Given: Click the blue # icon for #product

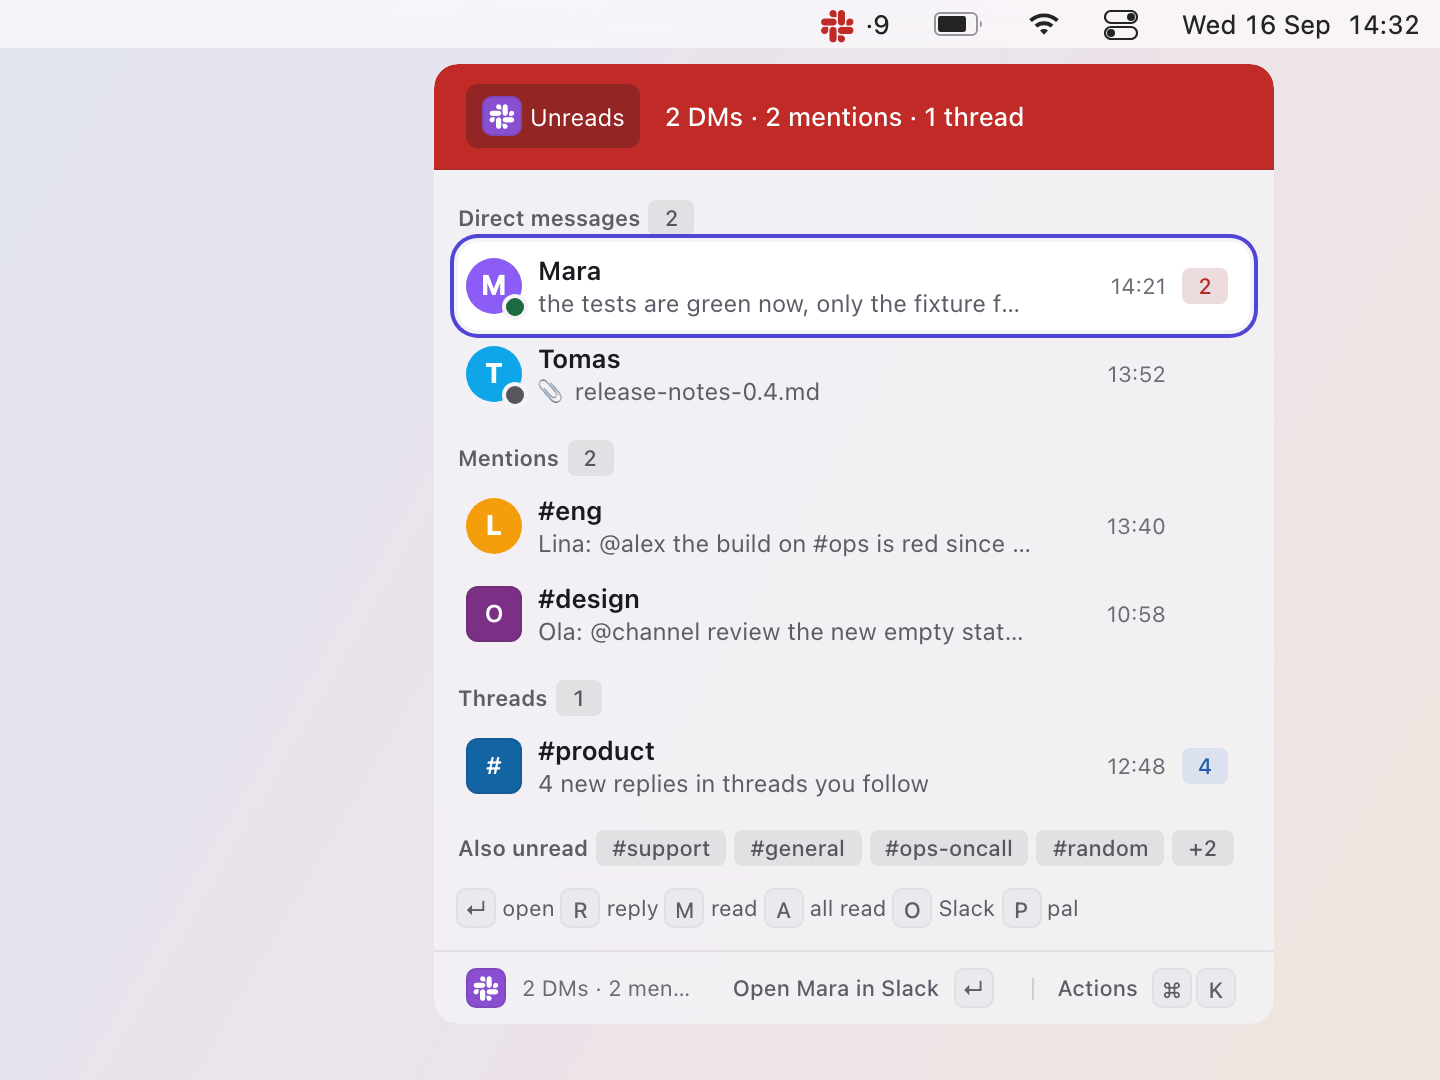Looking at the screenshot, I should (x=494, y=766).
